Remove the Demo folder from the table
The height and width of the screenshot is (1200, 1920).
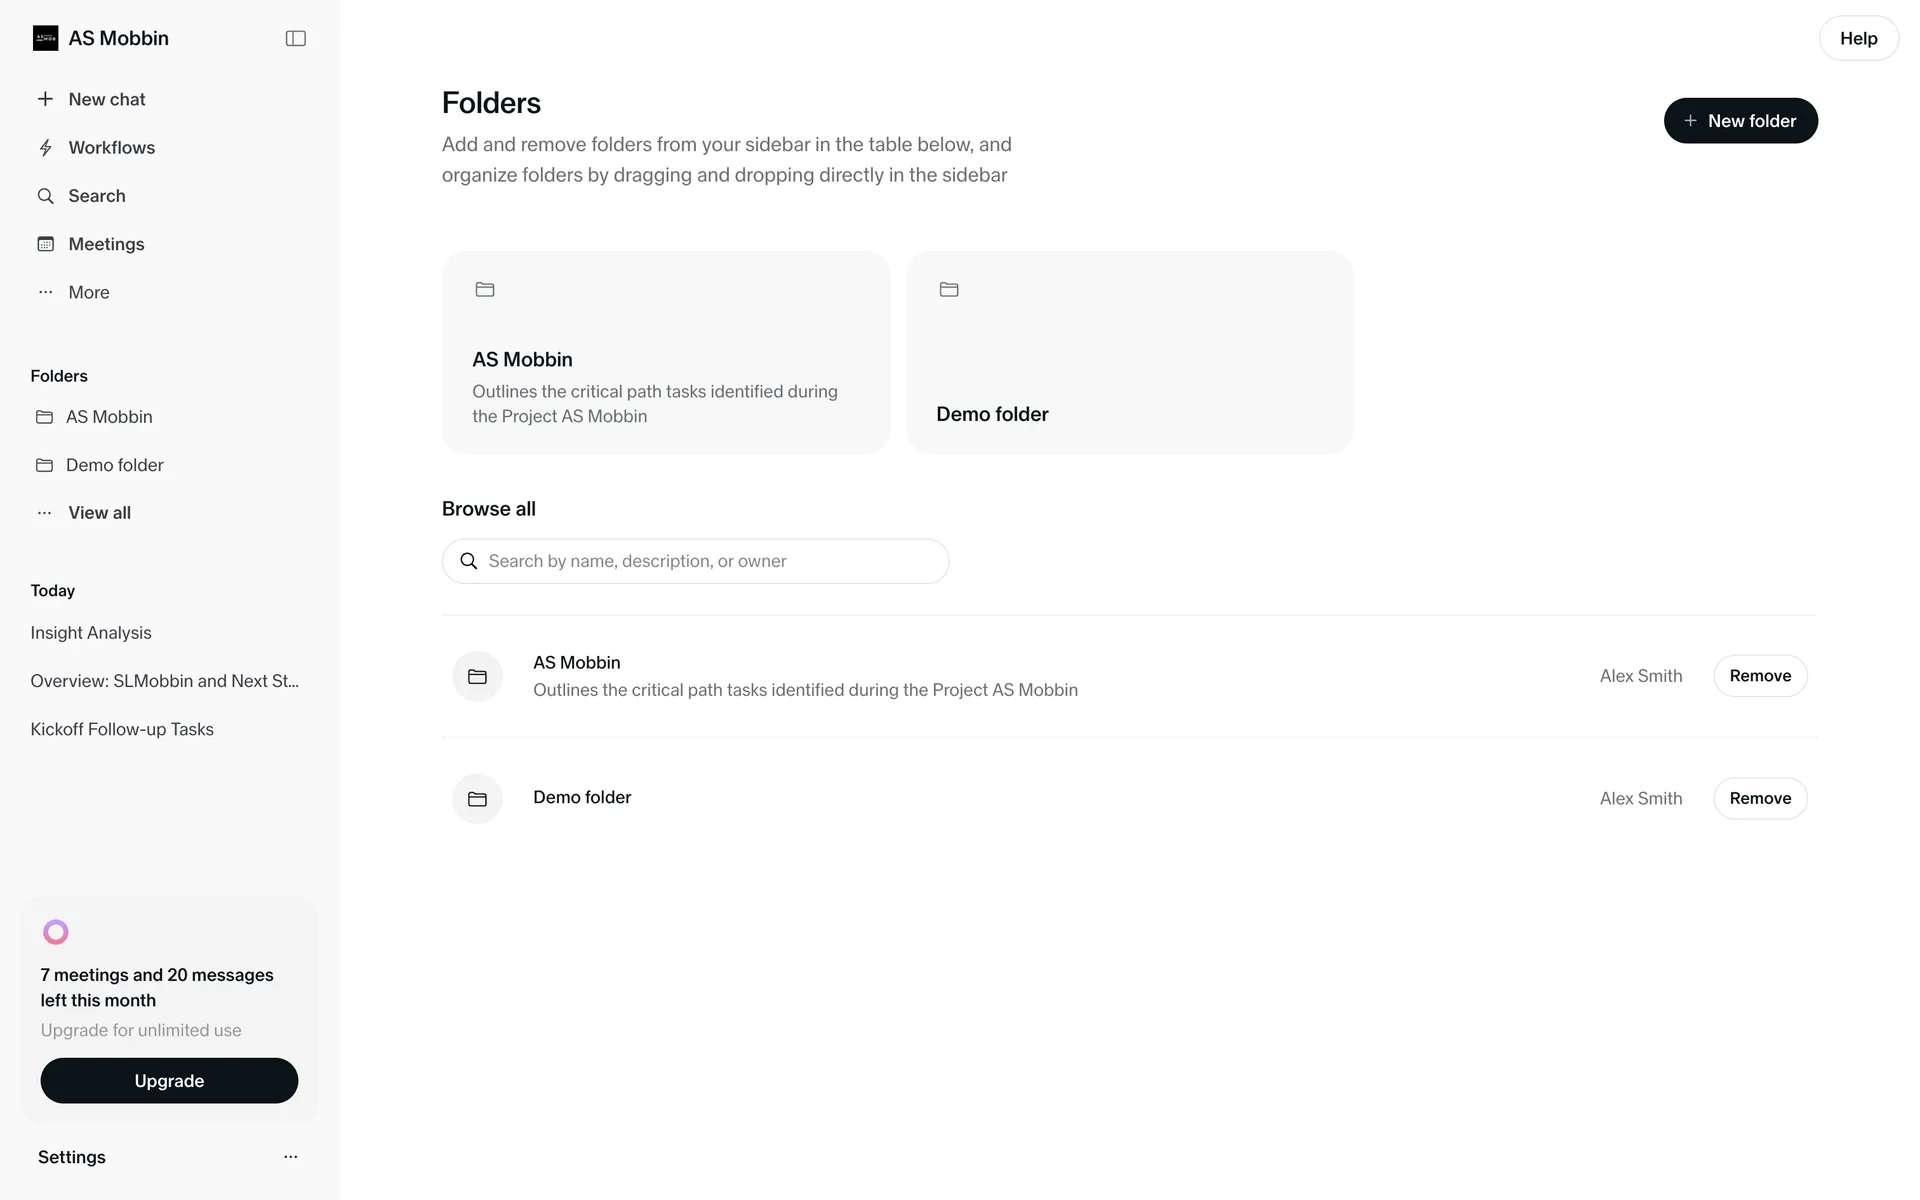(1760, 798)
